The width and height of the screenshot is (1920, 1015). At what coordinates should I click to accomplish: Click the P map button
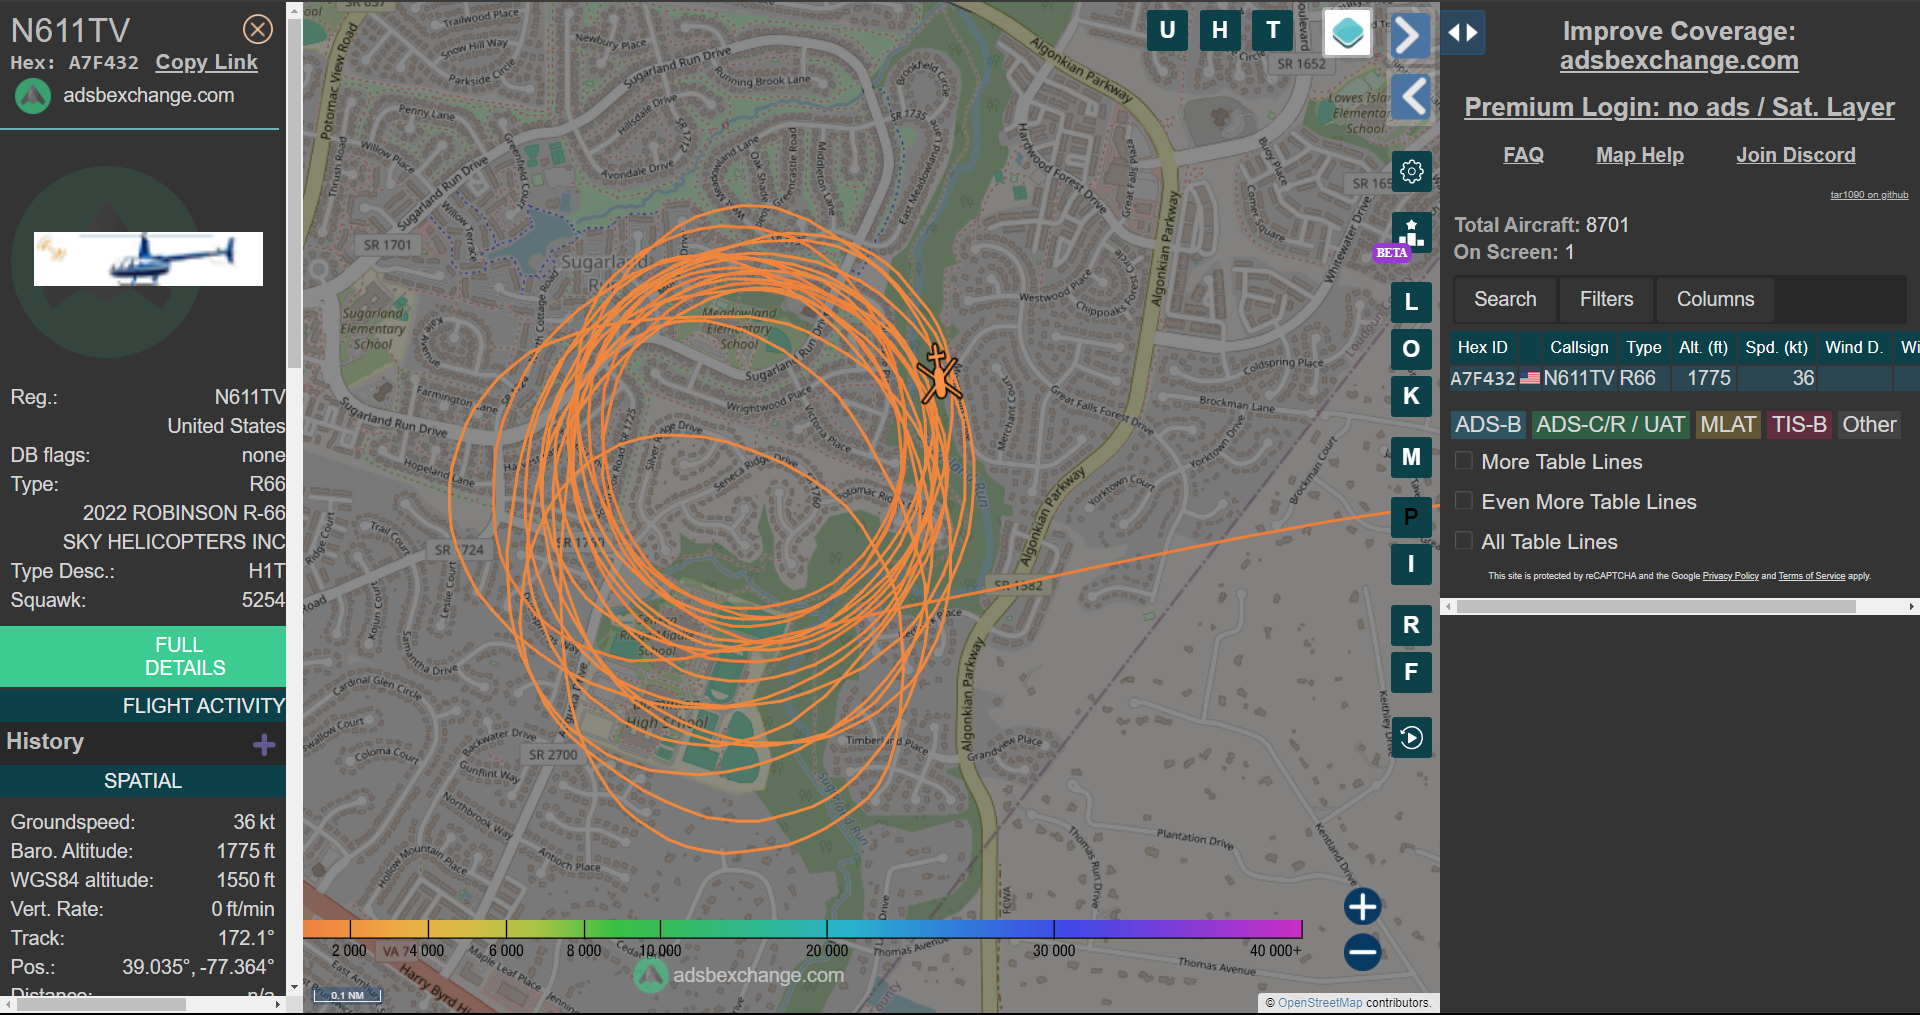click(x=1411, y=517)
